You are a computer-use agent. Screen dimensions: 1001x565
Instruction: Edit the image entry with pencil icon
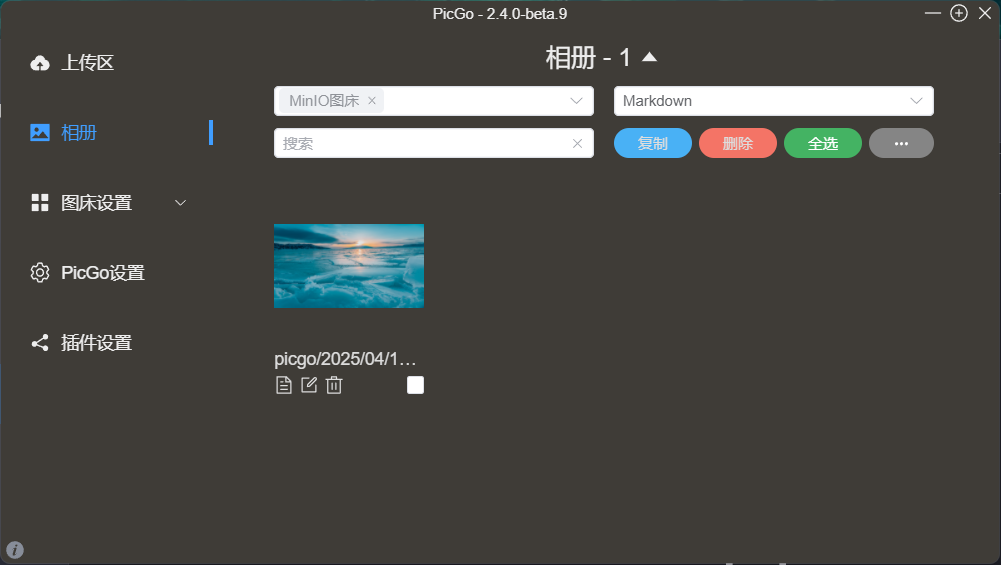pyautogui.click(x=309, y=385)
